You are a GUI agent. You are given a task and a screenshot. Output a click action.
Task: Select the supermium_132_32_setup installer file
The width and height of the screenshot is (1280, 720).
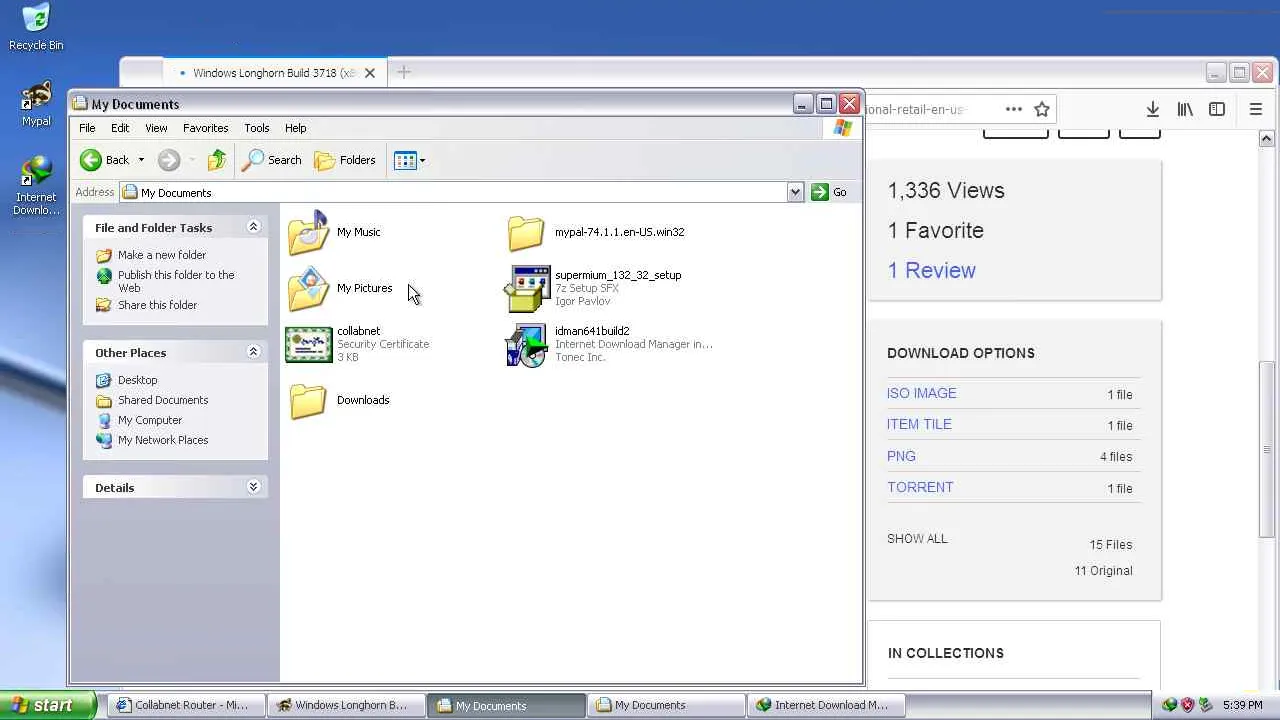pyautogui.click(x=594, y=288)
